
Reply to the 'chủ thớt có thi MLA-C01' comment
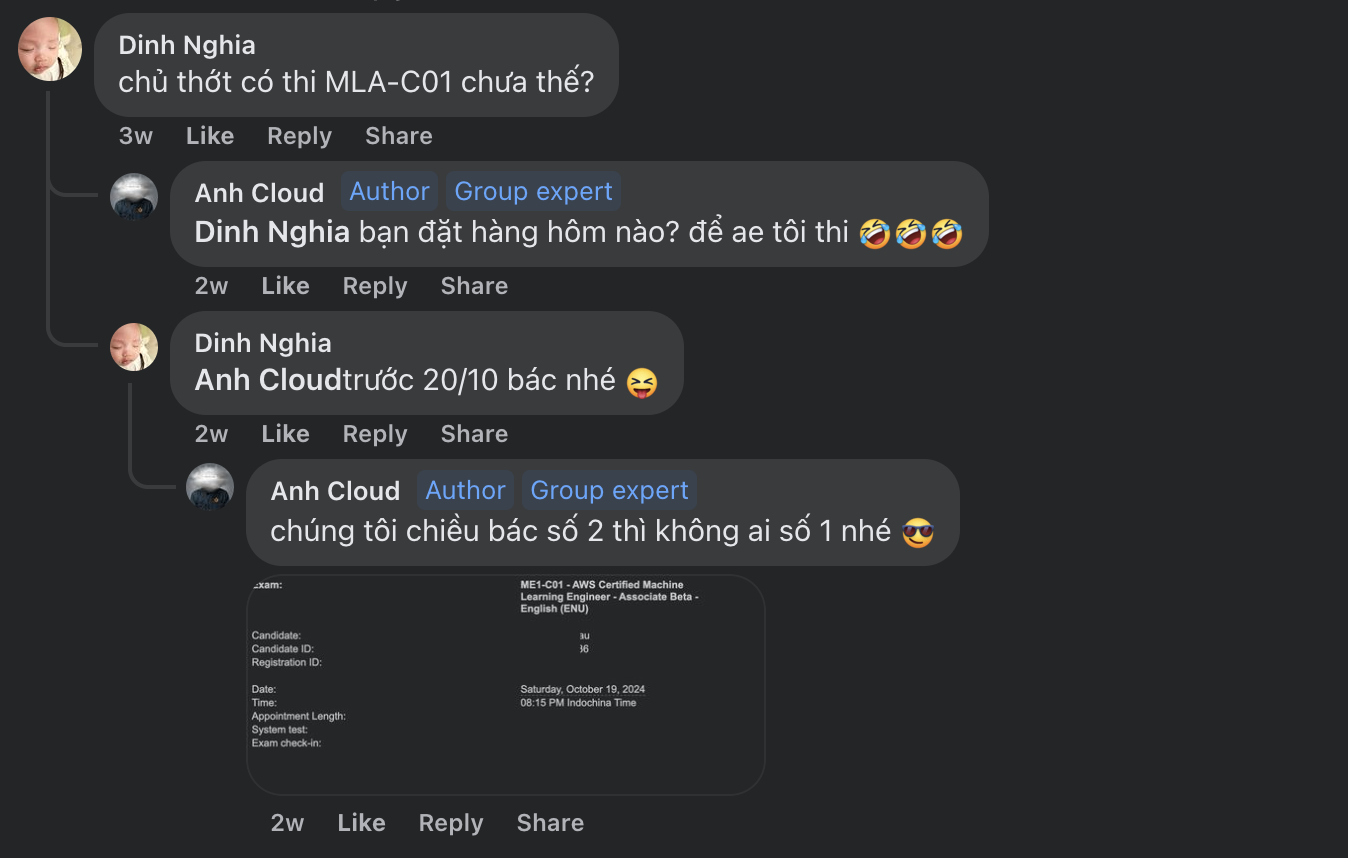(x=299, y=136)
